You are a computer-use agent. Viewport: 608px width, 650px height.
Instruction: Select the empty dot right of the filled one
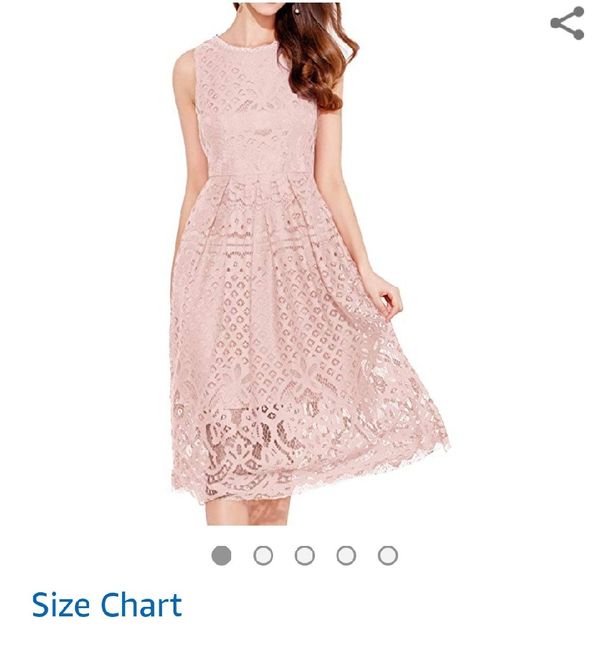pyautogui.click(x=263, y=555)
